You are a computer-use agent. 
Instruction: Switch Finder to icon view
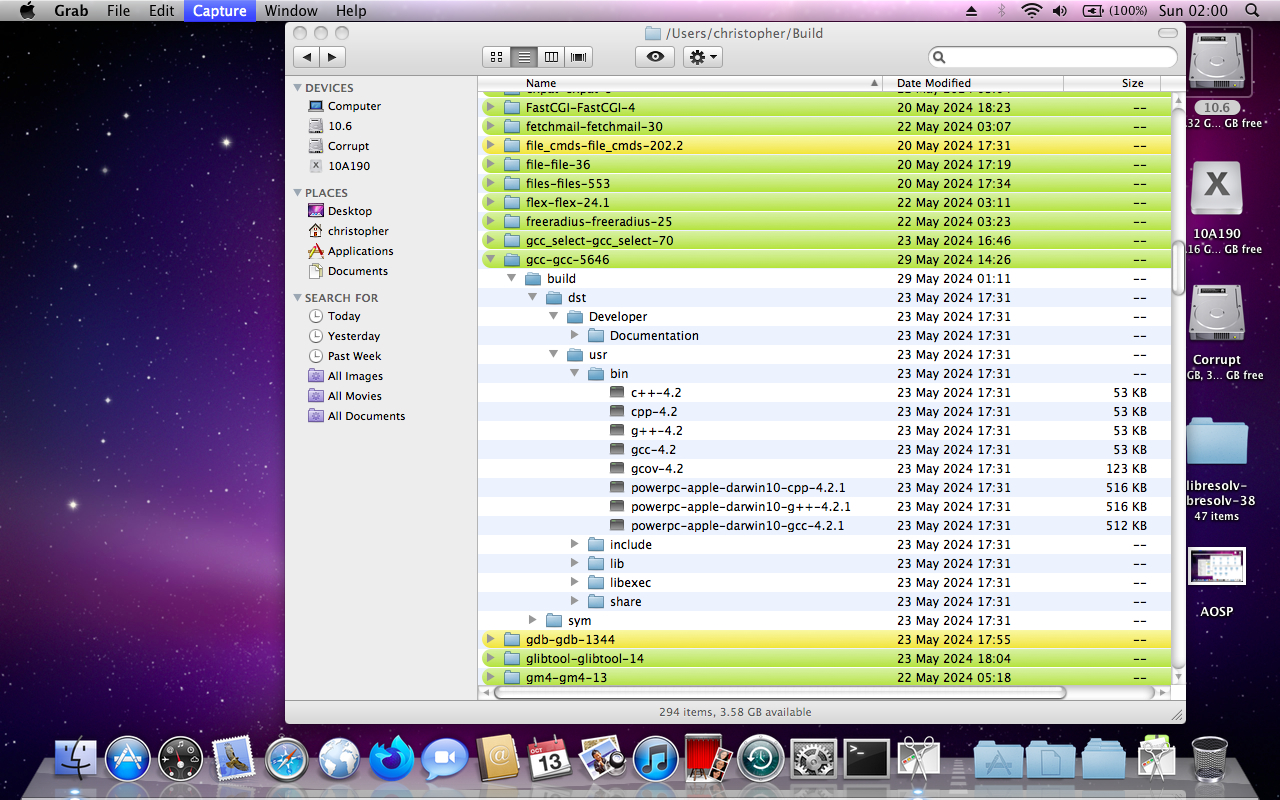coord(496,57)
